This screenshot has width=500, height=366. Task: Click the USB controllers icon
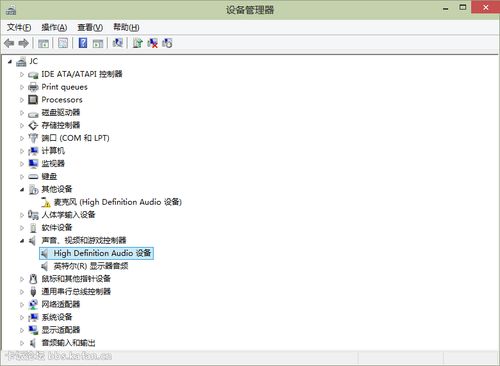pos(33,292)
